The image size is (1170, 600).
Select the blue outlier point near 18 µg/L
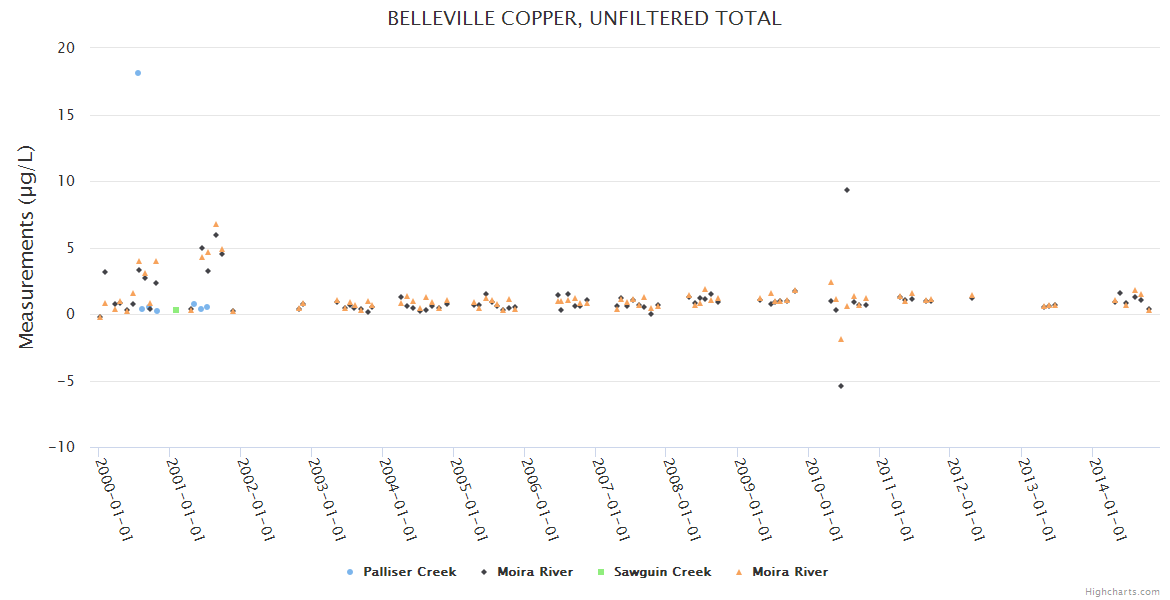coord(138,73)
